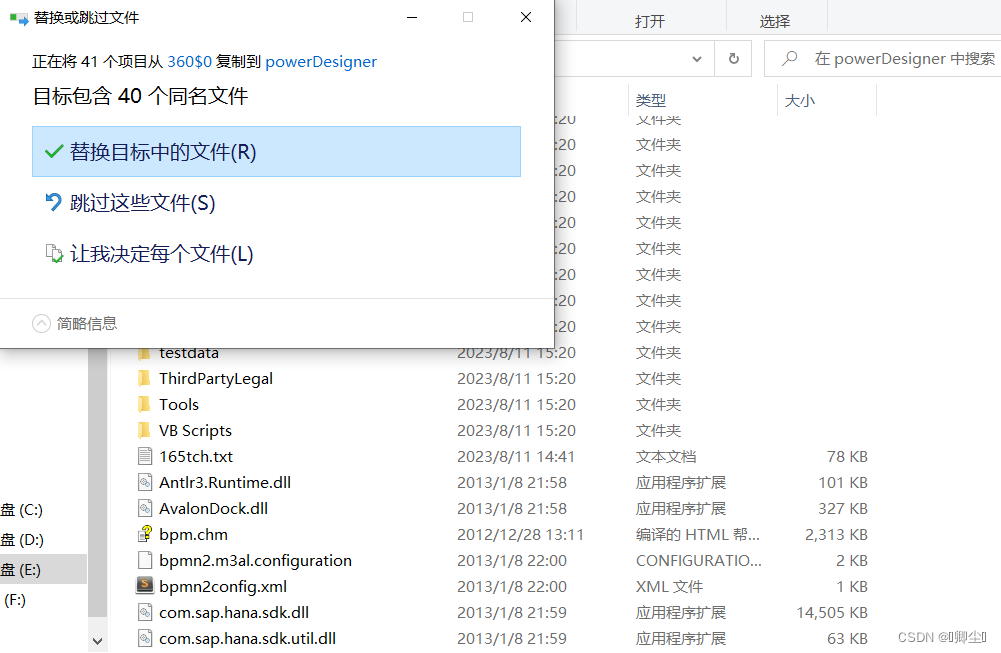Click the refresh icon beside the address bar
Viewport: 1001px width, 653px height.
coord(733,58)
